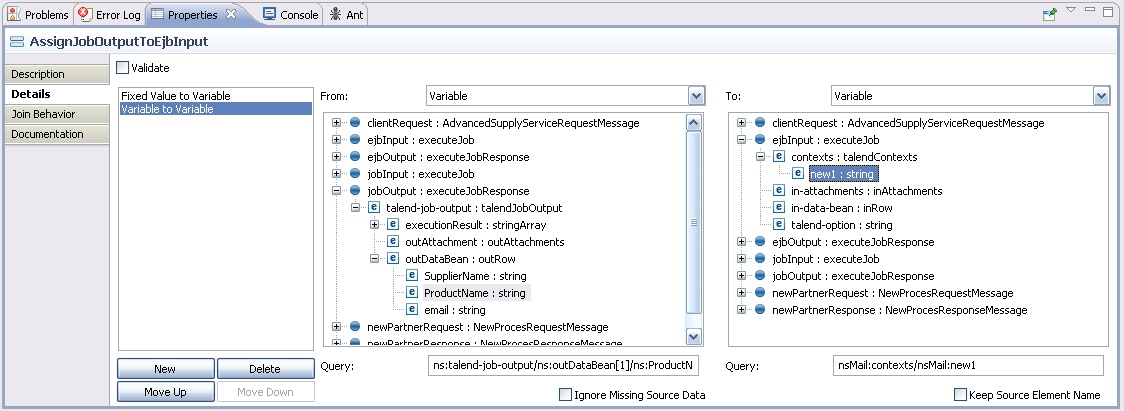Click the AssignJobOutputToEjbInput title icon
This screenshot has height=411, width=1124.
pyautogui.click(x=17, y=42)
